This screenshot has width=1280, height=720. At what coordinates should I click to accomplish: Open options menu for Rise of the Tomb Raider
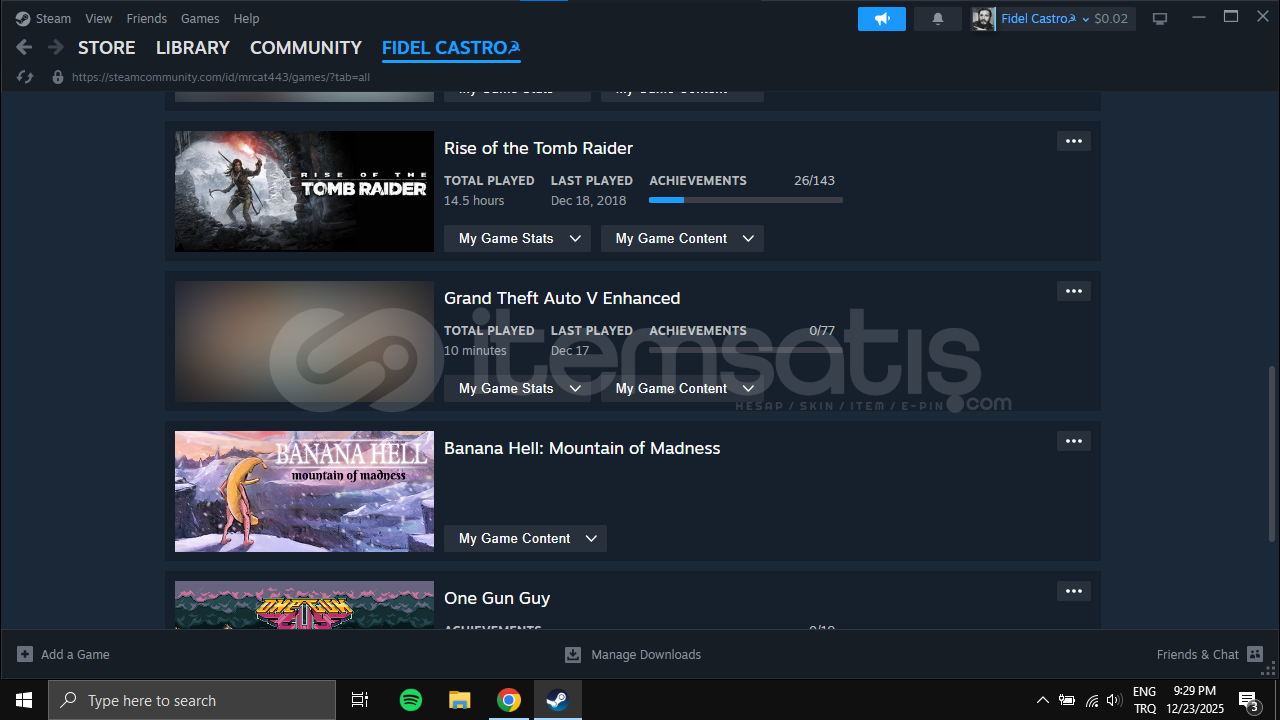click(x=1074, y=141)
